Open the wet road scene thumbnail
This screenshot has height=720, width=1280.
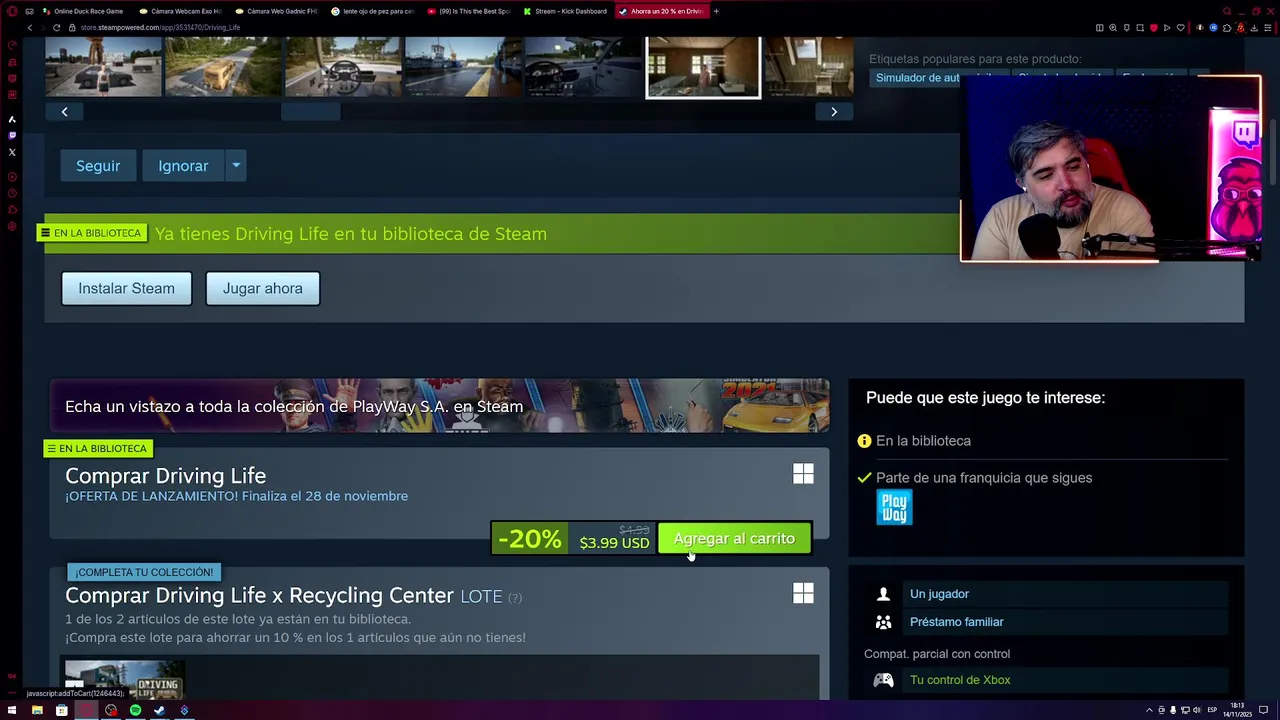(463, 67)
